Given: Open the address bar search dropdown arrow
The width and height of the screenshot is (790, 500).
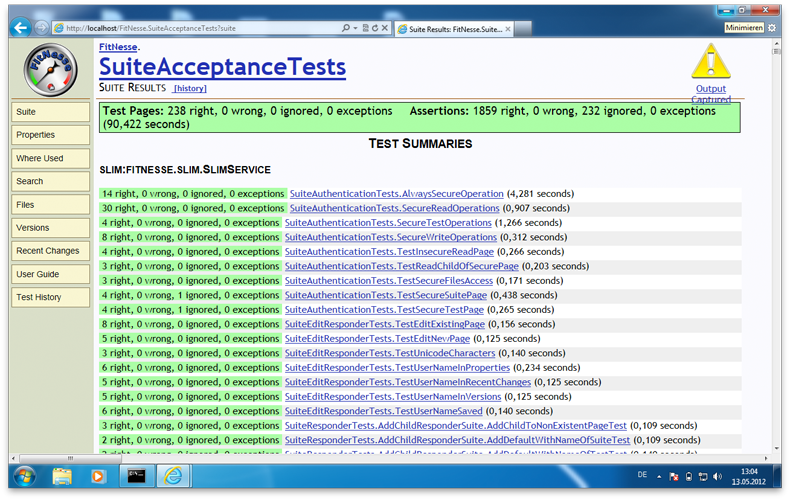Looking at the screenshot, I should pos(355,28).
